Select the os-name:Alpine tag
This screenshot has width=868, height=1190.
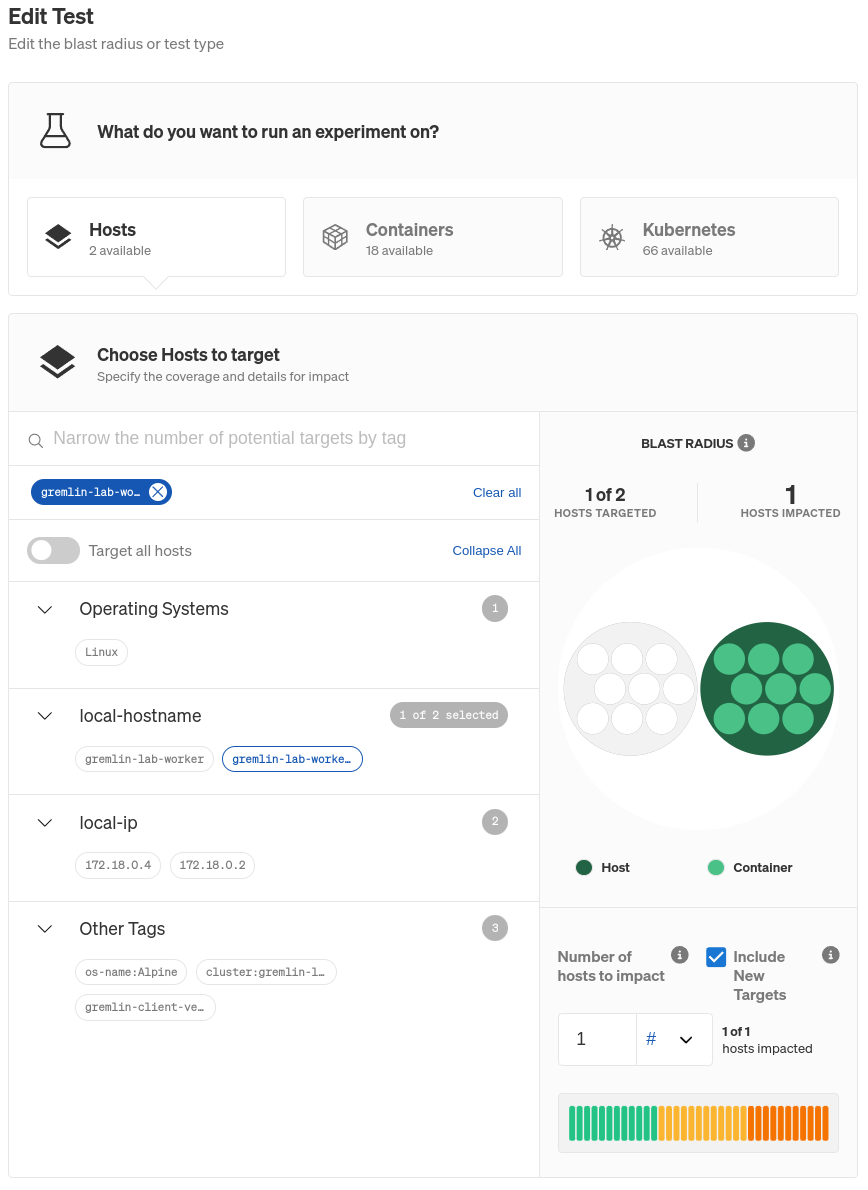click(x=131, y=972)
